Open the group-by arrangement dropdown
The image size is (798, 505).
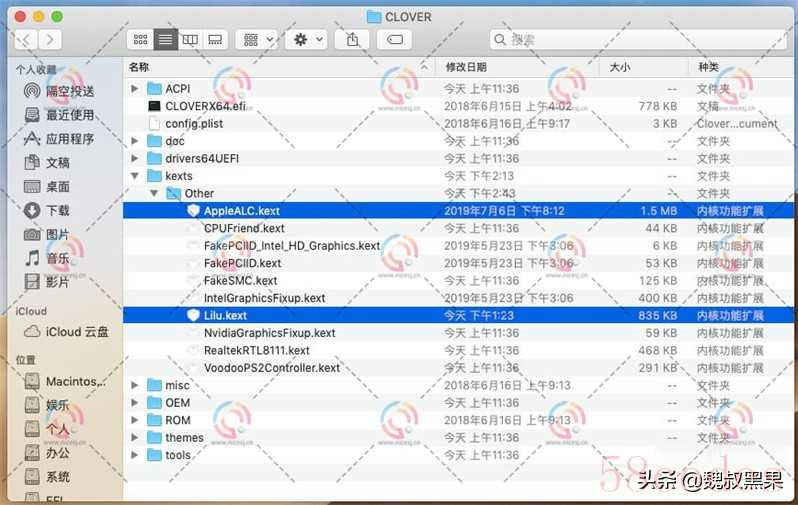tap(257, 40)
